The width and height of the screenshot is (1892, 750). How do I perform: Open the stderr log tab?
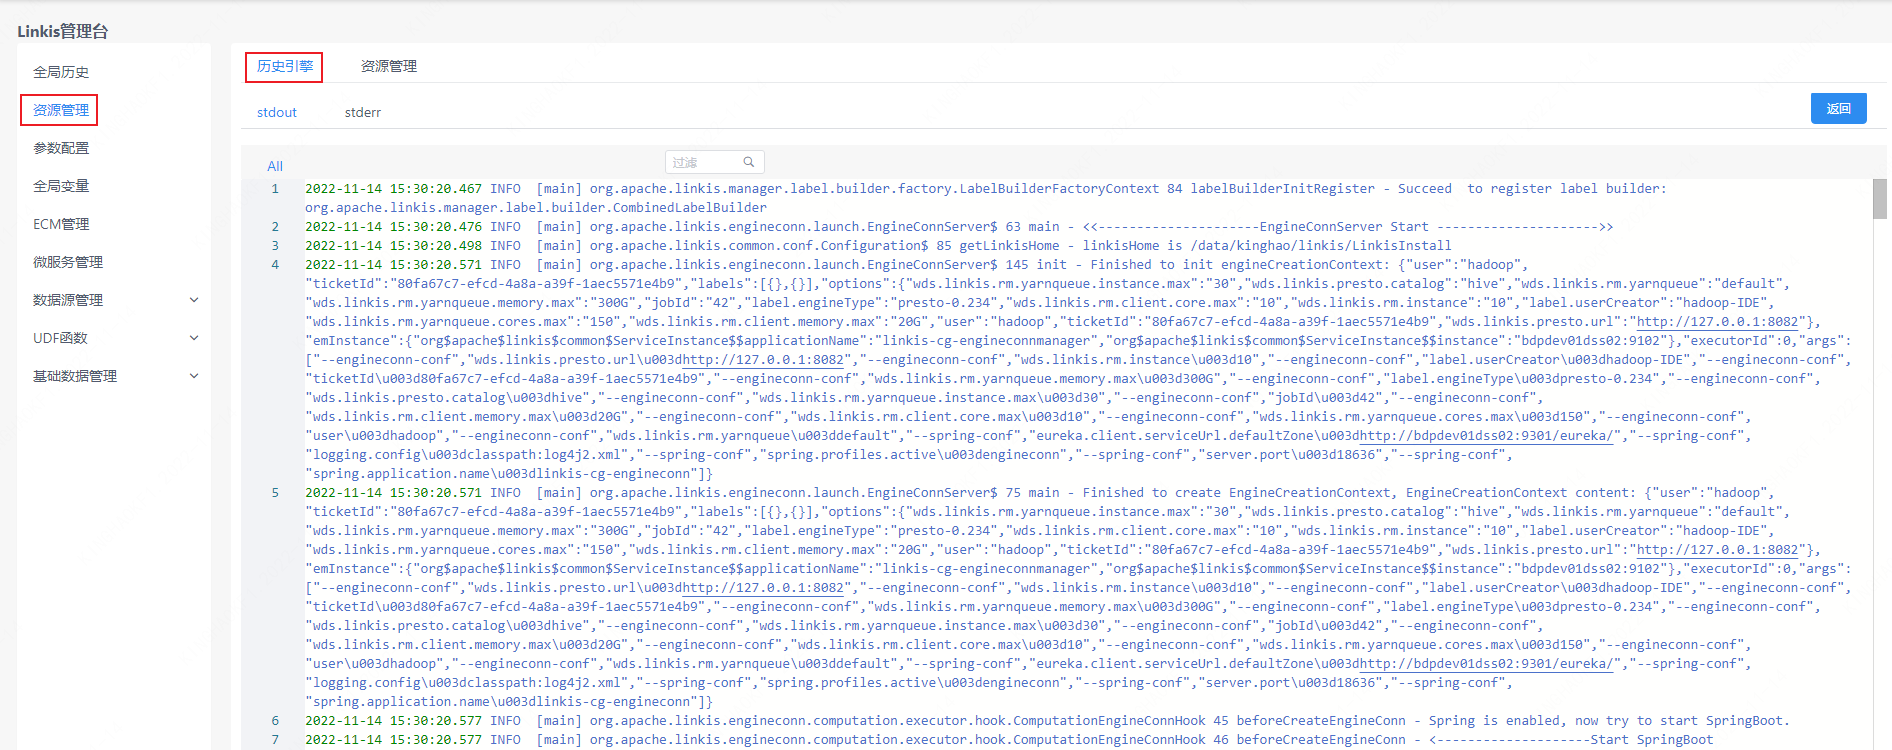[363, 112]
